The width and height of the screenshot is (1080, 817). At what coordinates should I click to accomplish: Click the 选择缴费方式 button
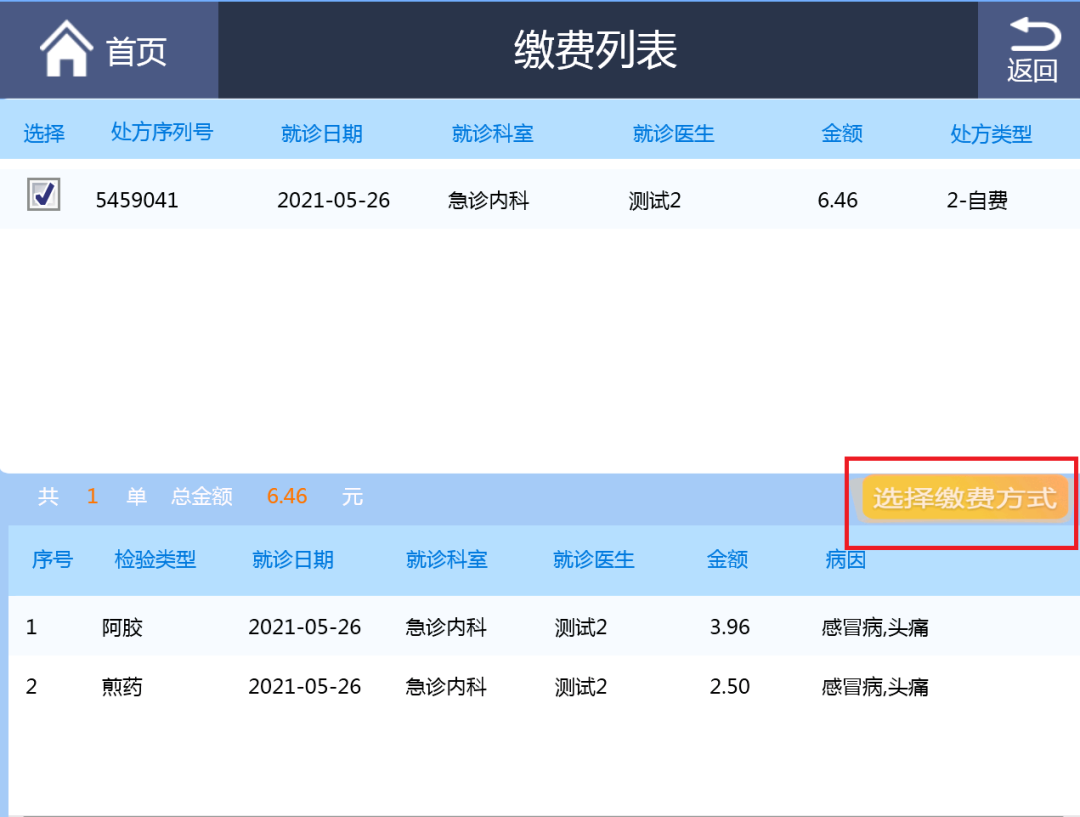point(964,497)
